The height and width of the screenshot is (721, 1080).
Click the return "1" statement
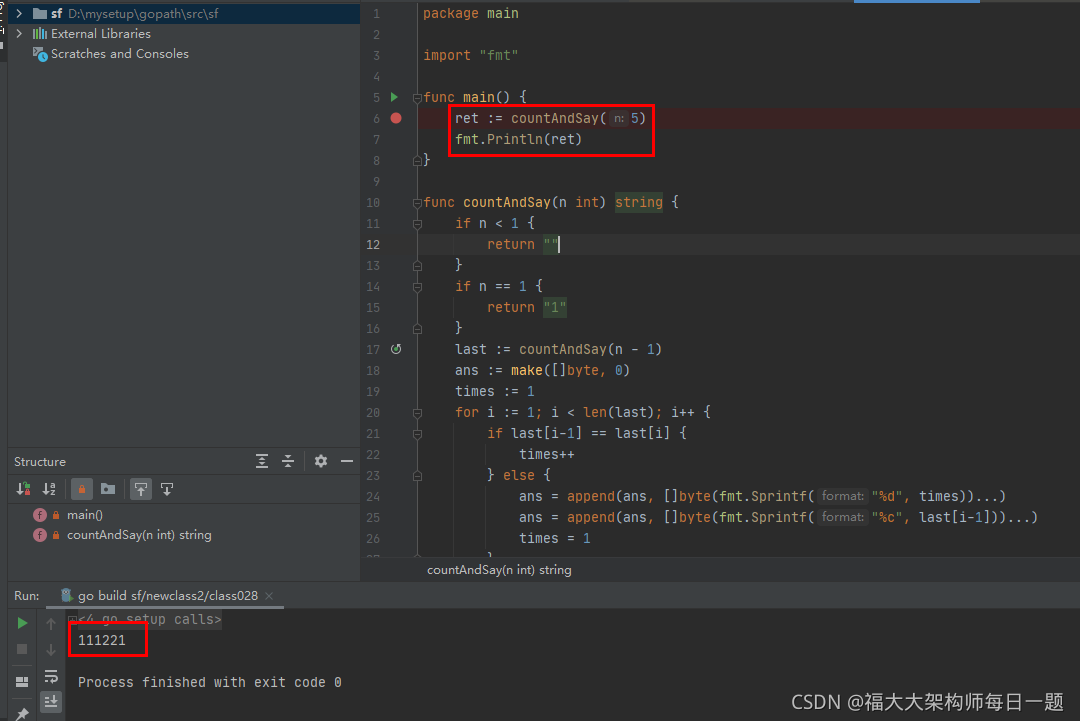tap(526, 307)
